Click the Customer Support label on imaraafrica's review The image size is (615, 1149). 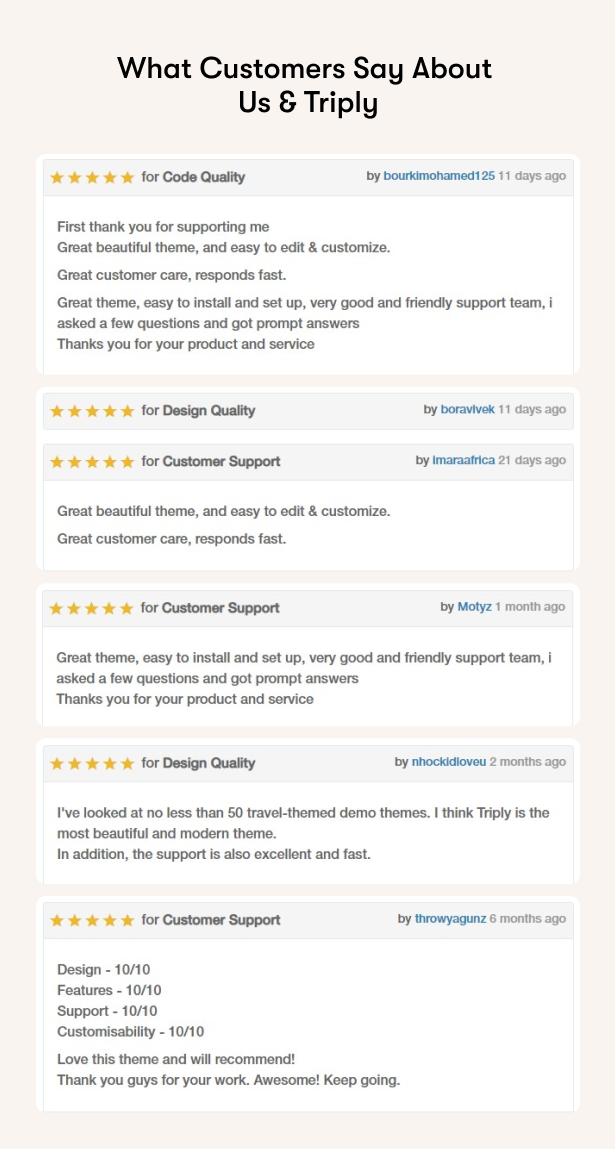221,462
